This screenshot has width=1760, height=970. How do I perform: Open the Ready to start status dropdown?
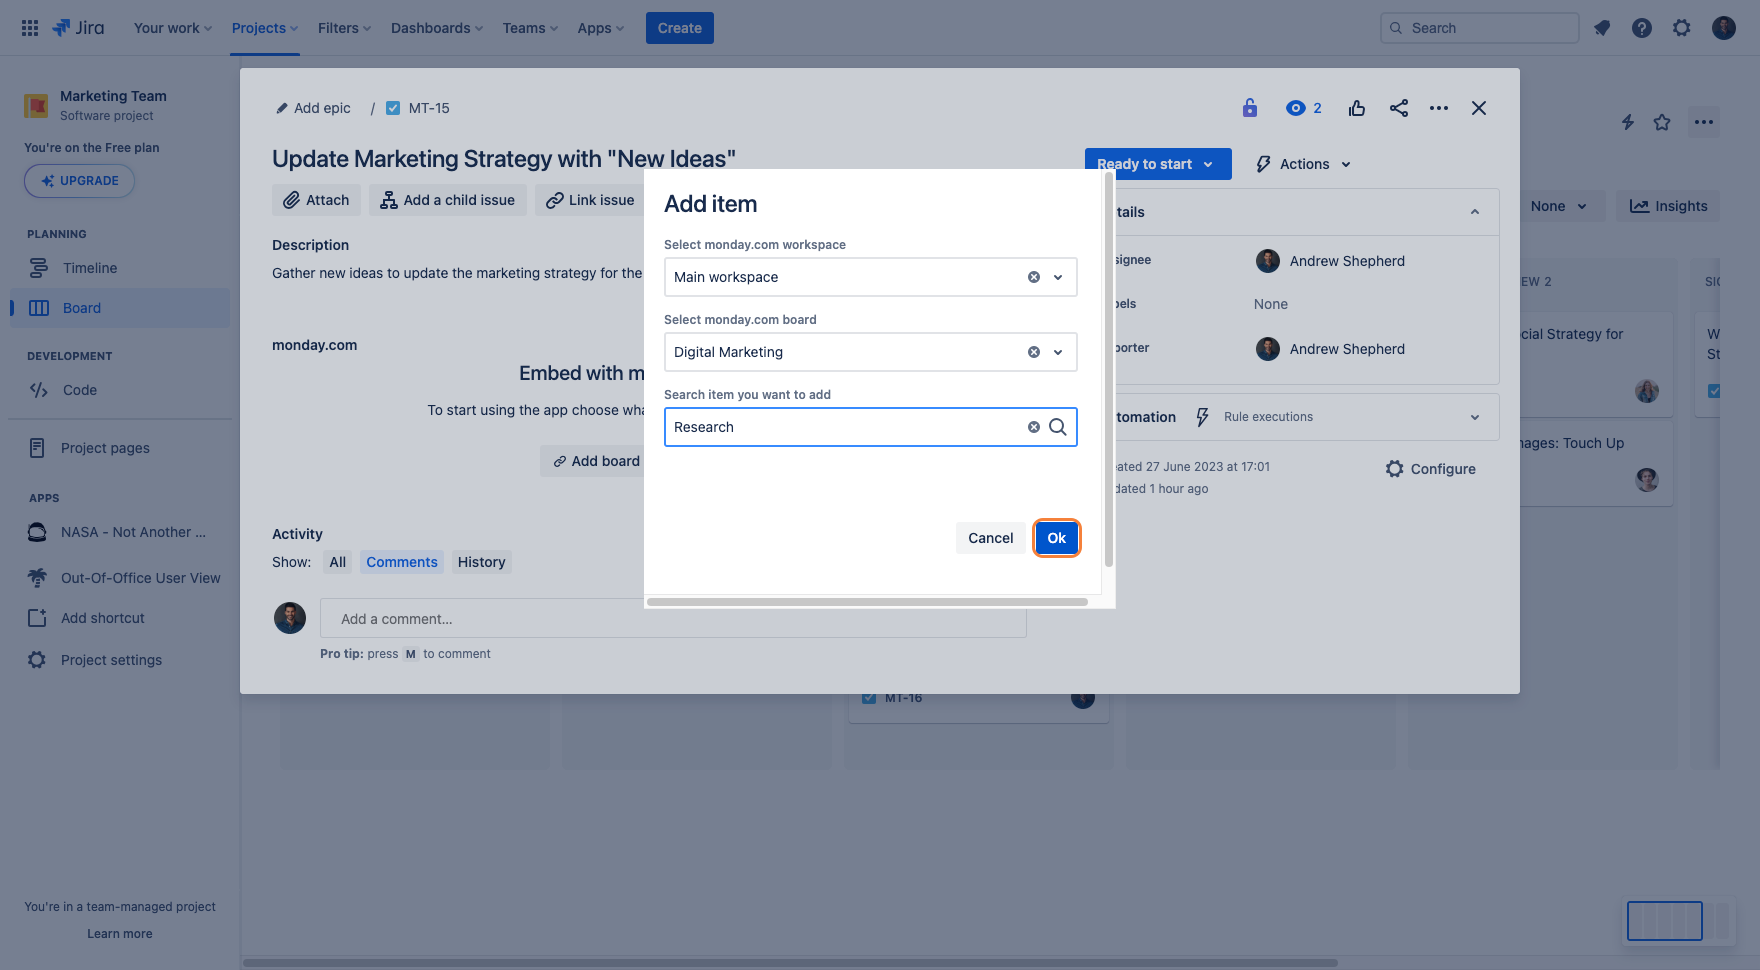(1157, 164)
